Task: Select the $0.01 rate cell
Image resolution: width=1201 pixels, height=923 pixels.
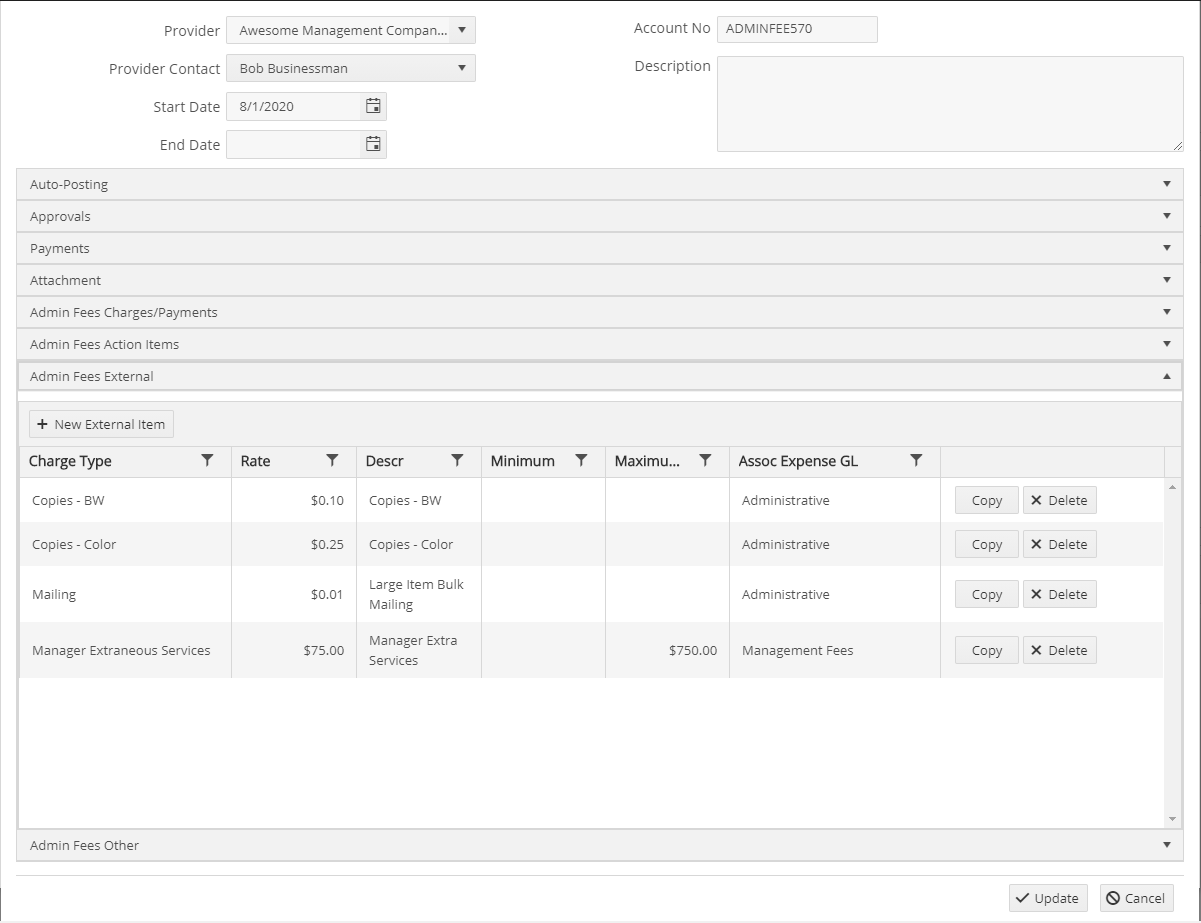Action: point(294,594)
